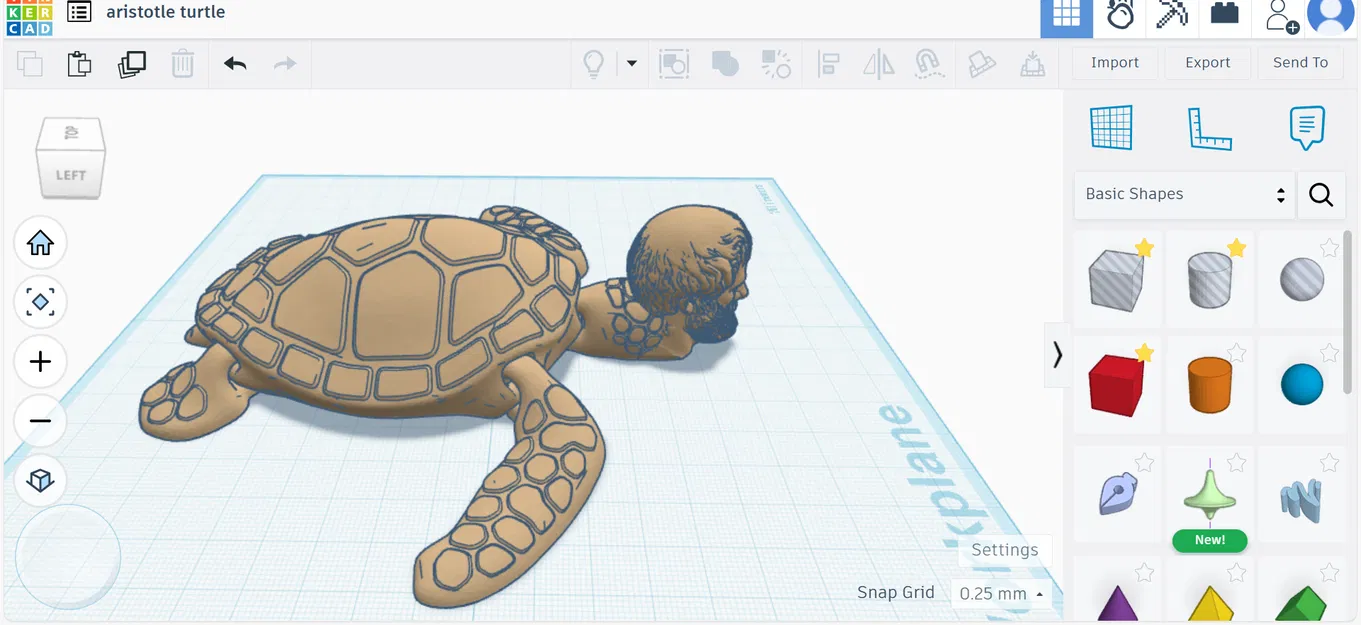Select the Workplane tool in the right panel
Image resolution: width=1361 pixels, height=625 pixels.
tap(1112, 127)
